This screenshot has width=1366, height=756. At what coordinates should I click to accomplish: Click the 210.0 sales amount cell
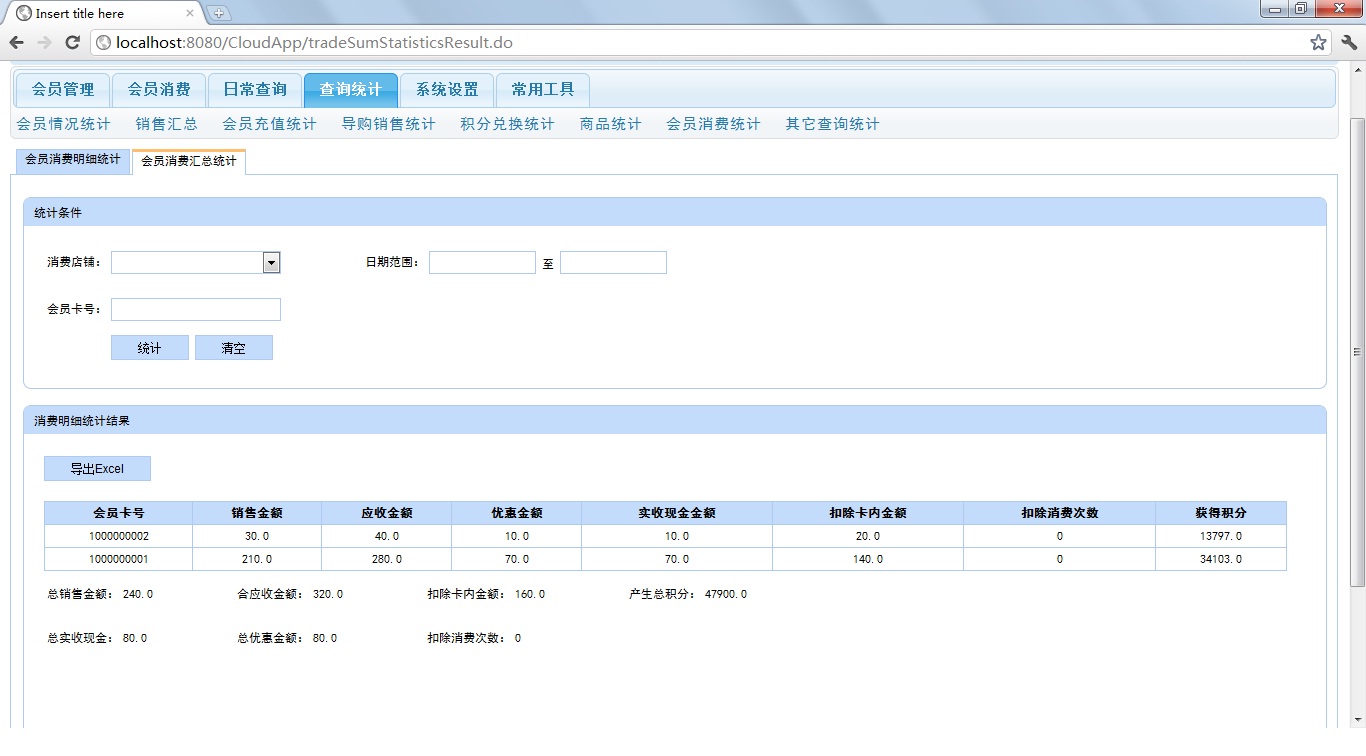click(257, 559)
